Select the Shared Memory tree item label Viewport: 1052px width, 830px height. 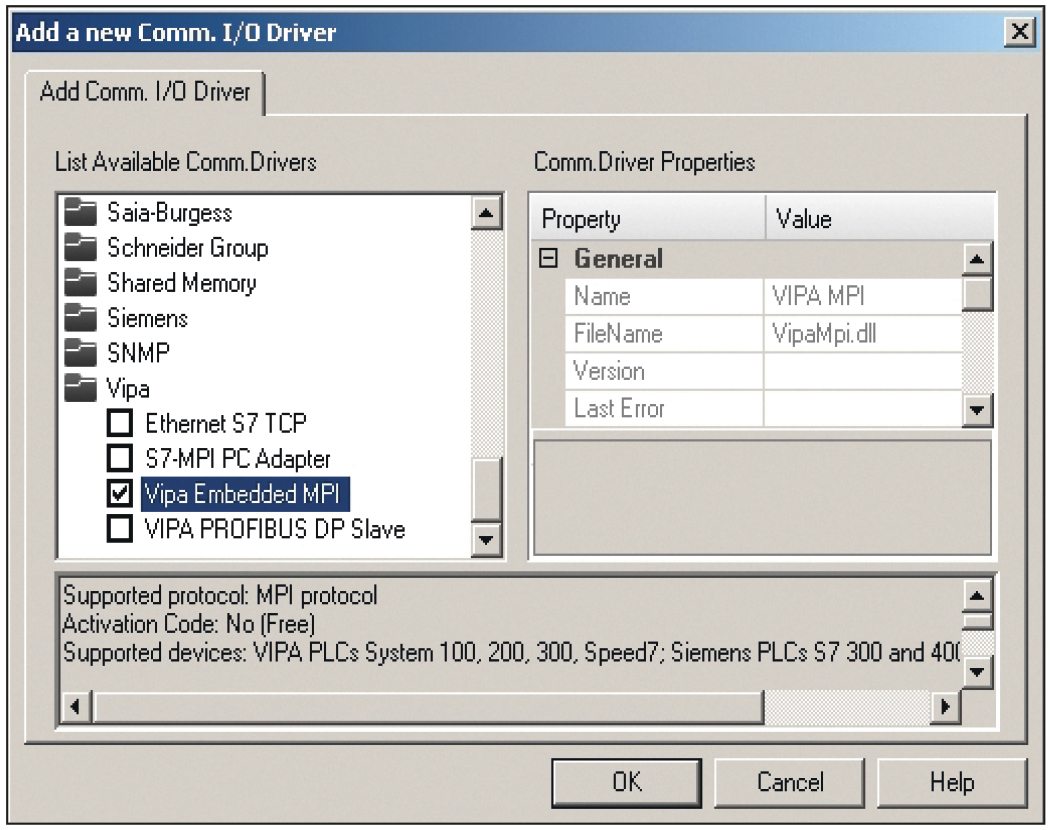[182, 283]
